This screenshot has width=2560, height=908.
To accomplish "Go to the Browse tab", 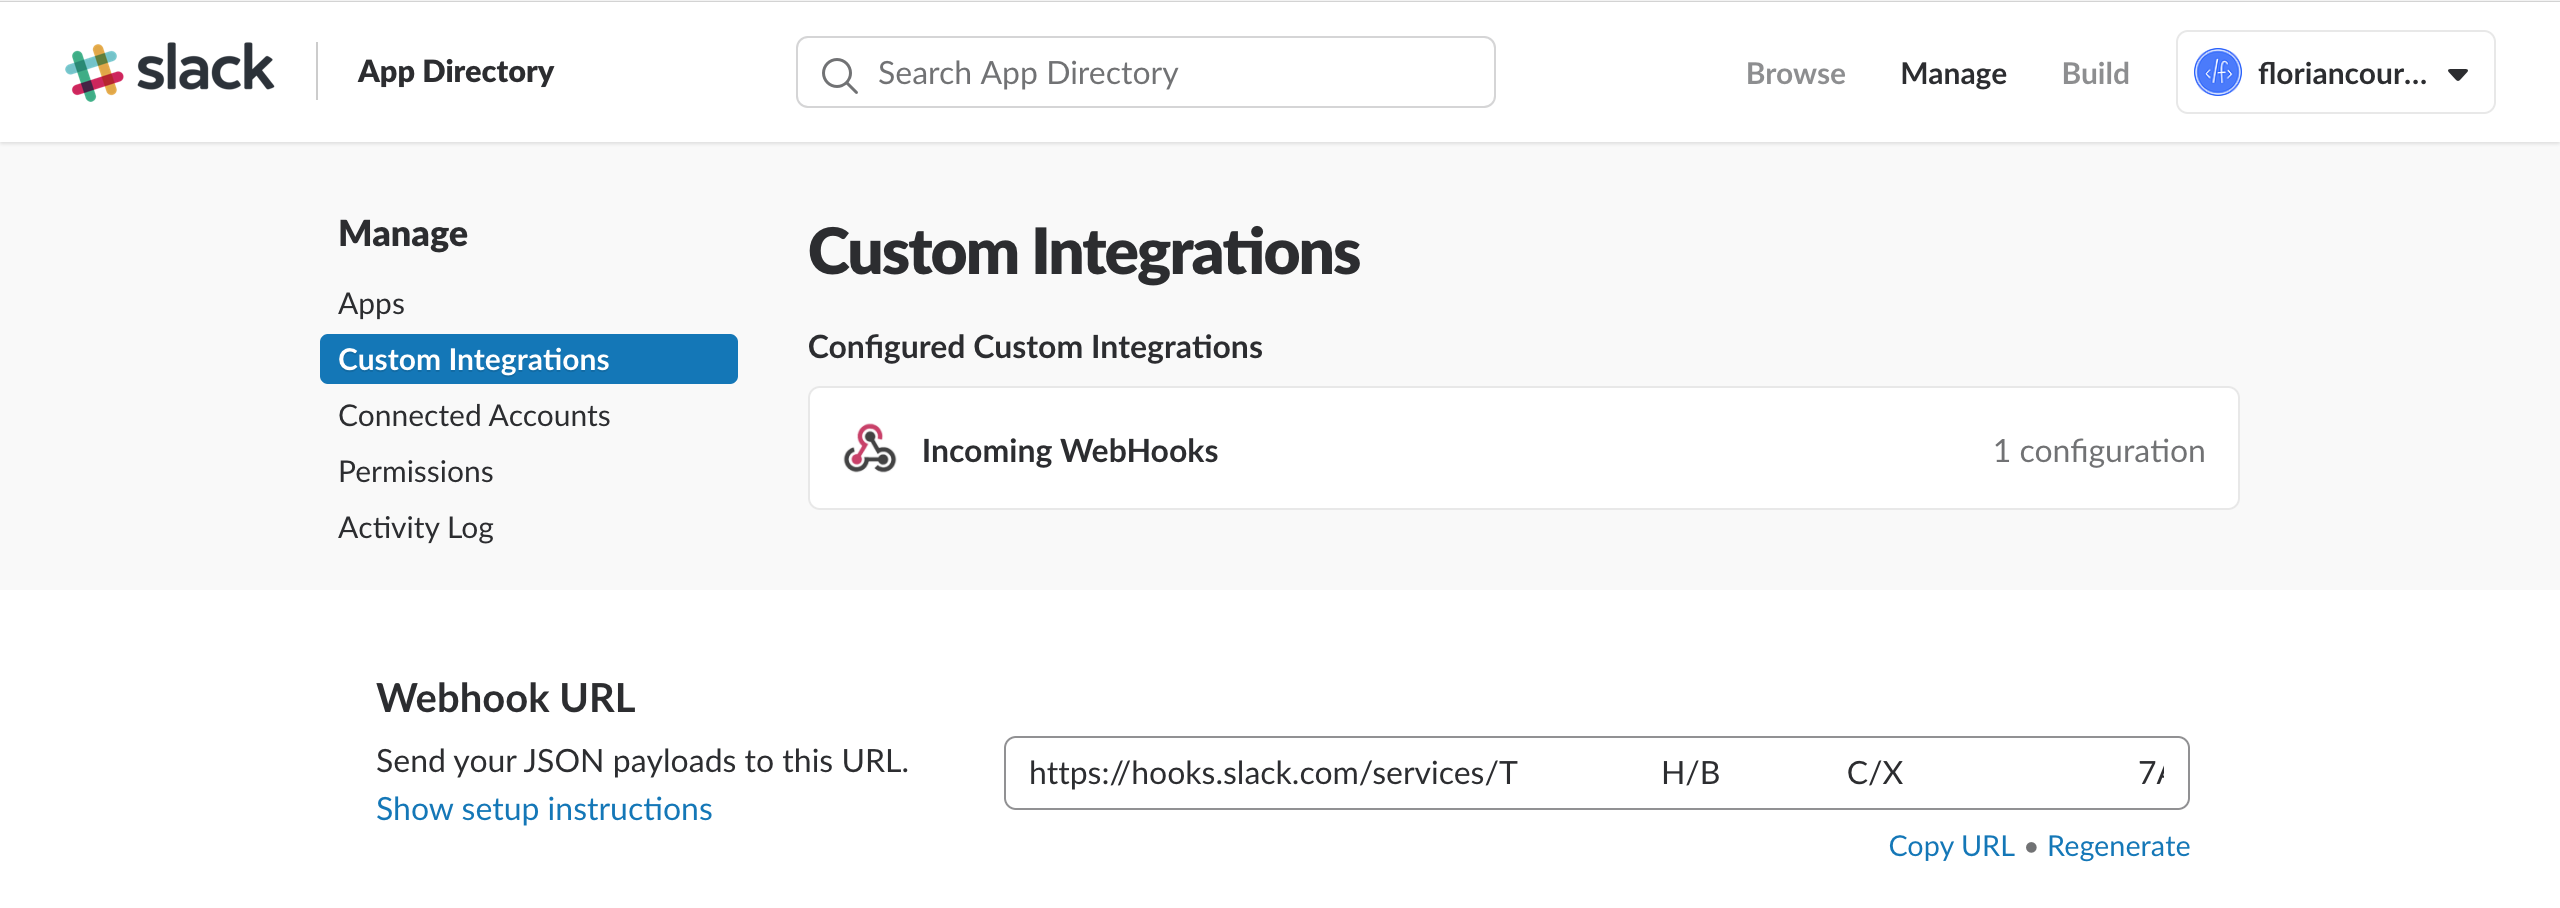I will (x=1795, y=73).
